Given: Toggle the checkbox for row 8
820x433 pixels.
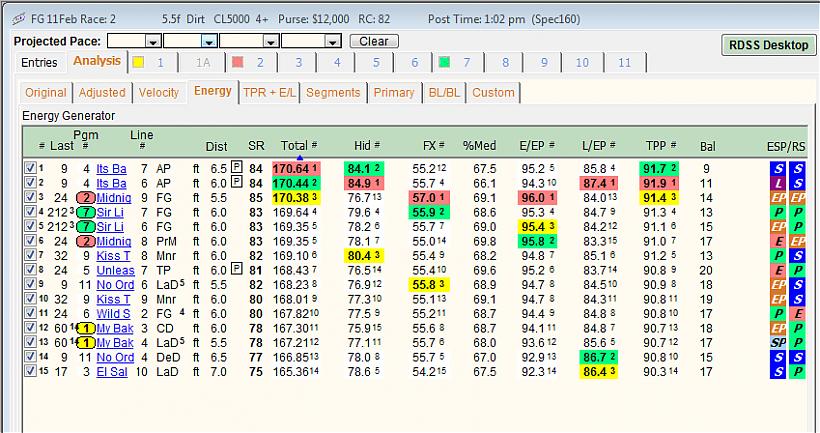Looking at the screenshot, I should click(30, 270).
